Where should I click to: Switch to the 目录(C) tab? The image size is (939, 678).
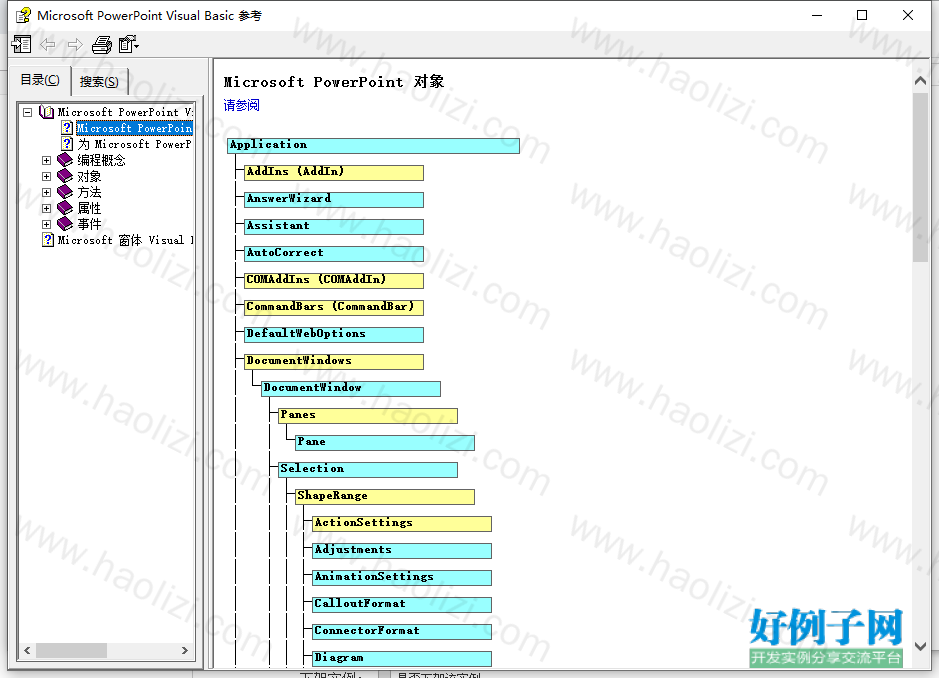click(x=40, y=80)
